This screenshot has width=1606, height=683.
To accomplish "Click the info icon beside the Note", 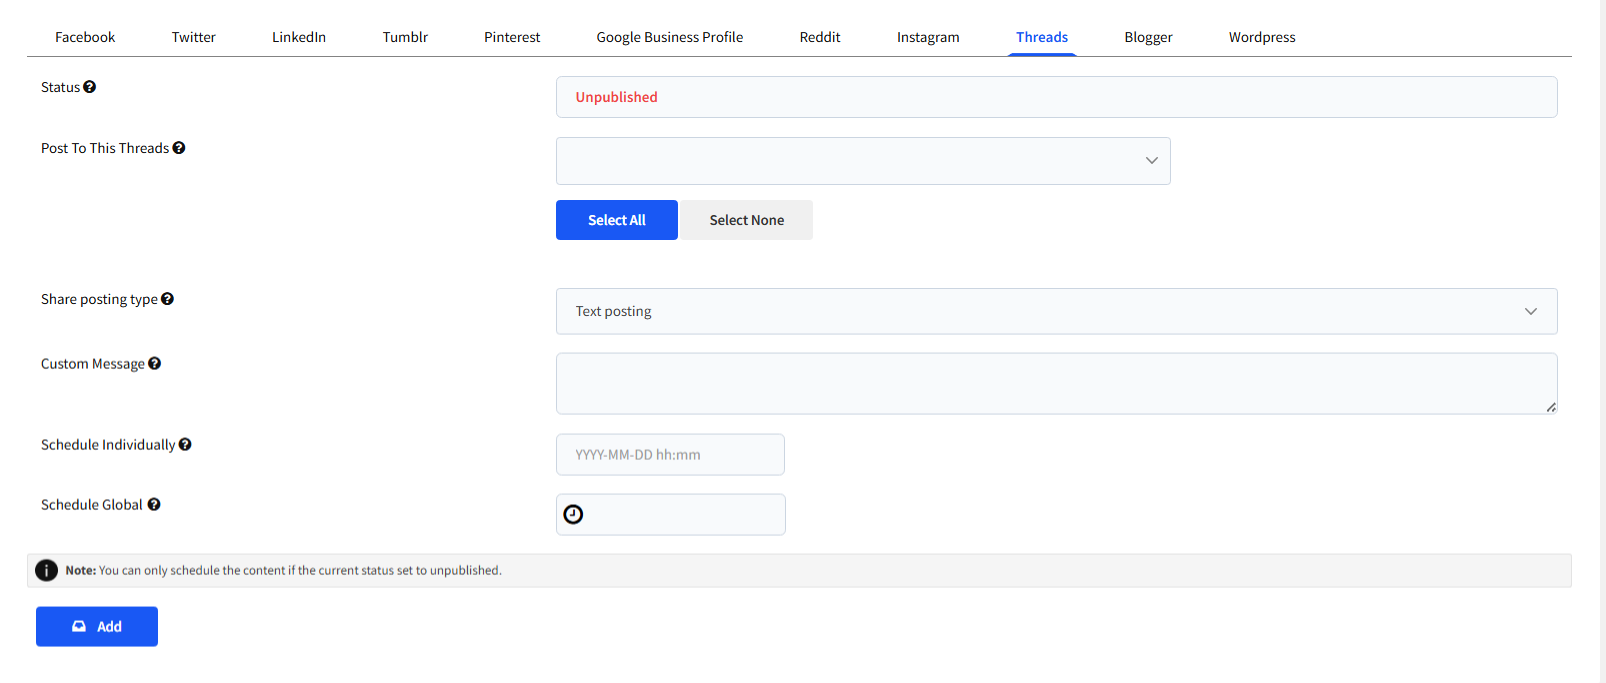I will click(47, 570).
